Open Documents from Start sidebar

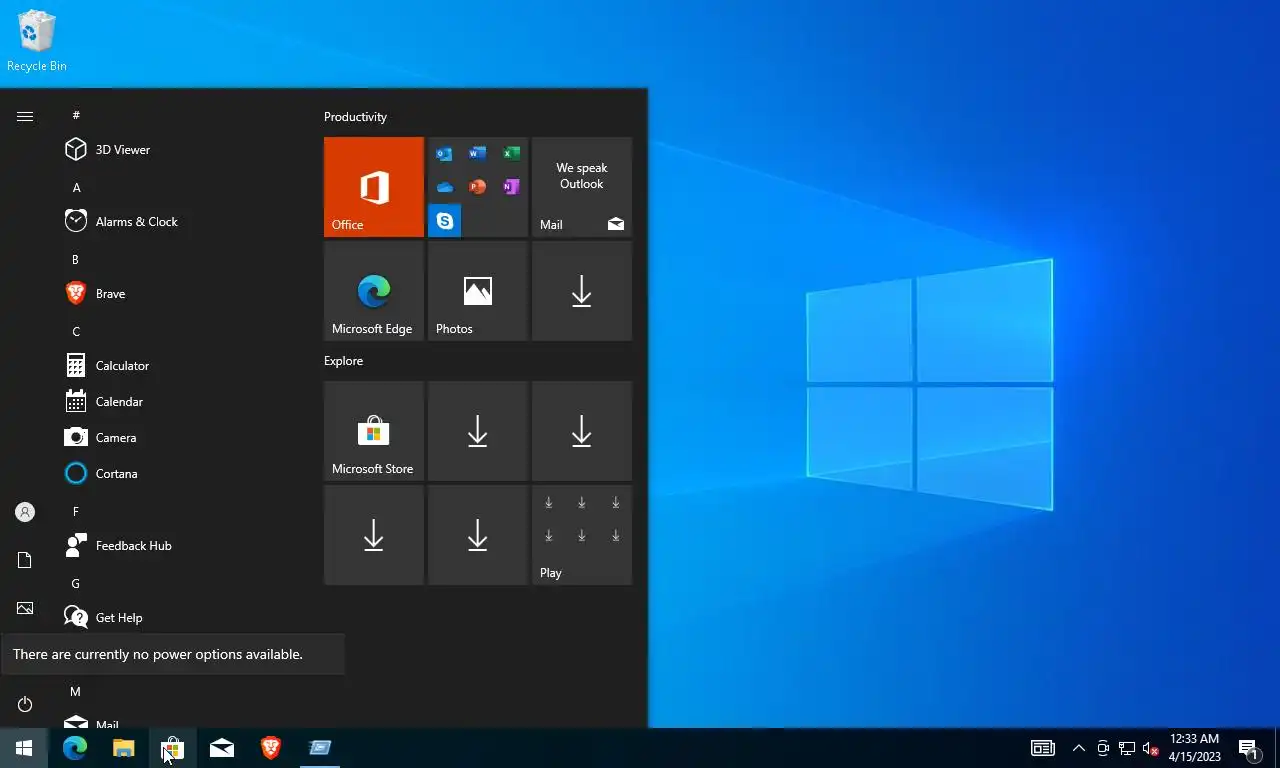25,560
